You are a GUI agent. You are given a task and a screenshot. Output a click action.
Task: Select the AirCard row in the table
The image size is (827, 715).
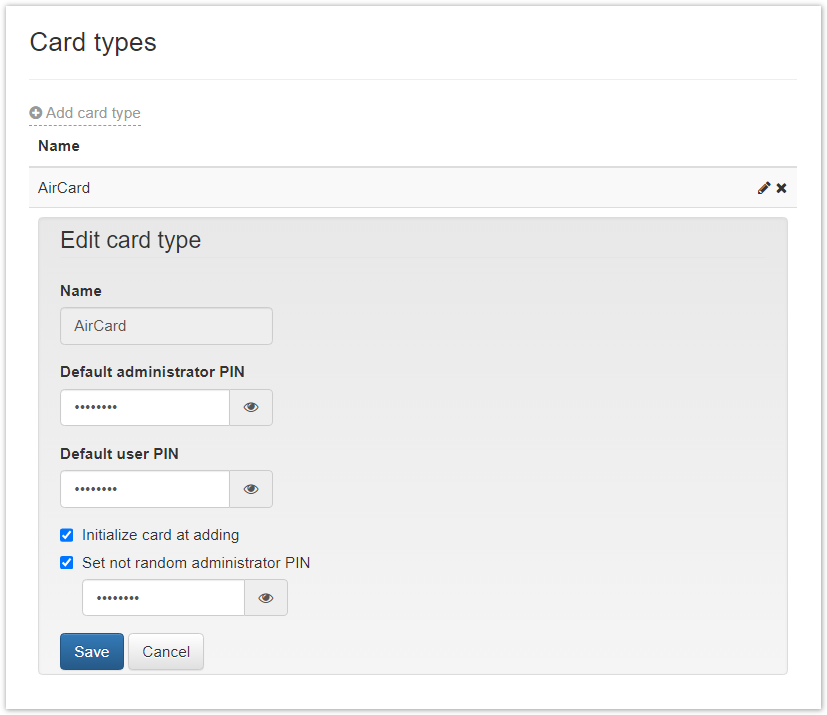[413, 188]
